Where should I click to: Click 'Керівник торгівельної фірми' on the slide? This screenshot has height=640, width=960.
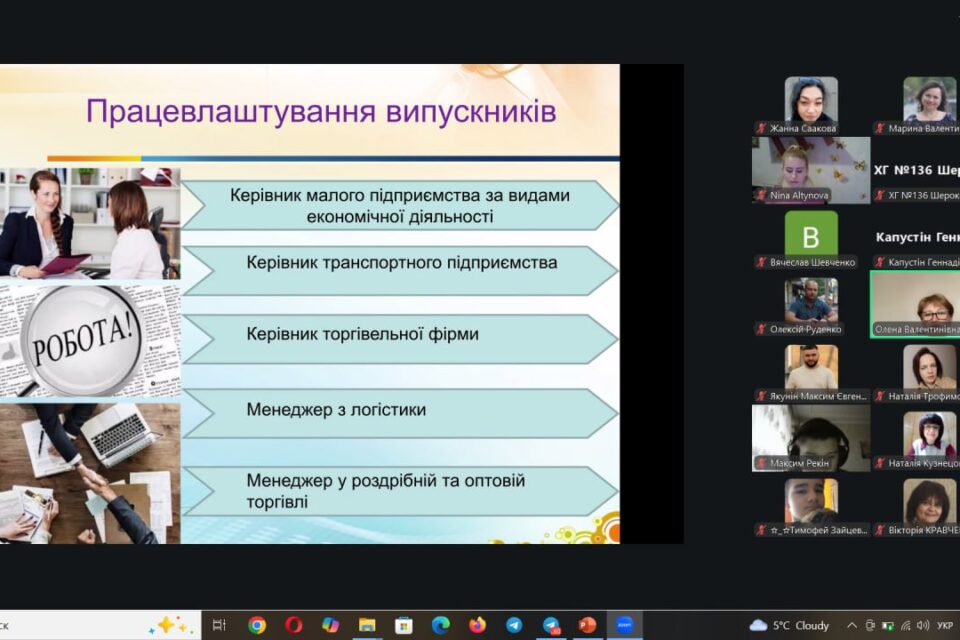pos(362,334)
